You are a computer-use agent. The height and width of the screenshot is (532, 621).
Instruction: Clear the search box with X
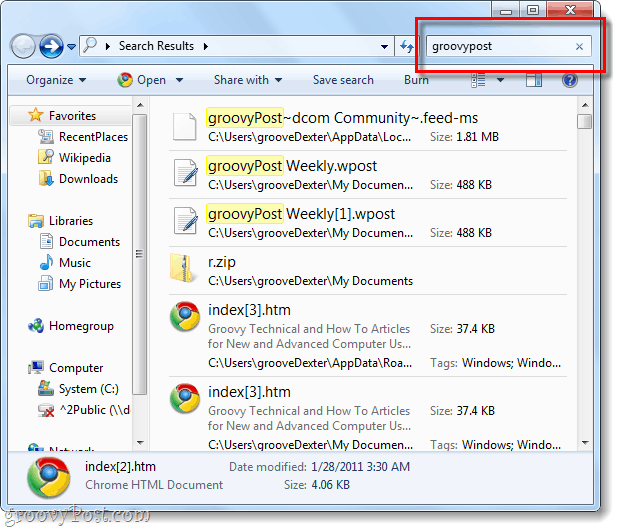pos(579,47)
